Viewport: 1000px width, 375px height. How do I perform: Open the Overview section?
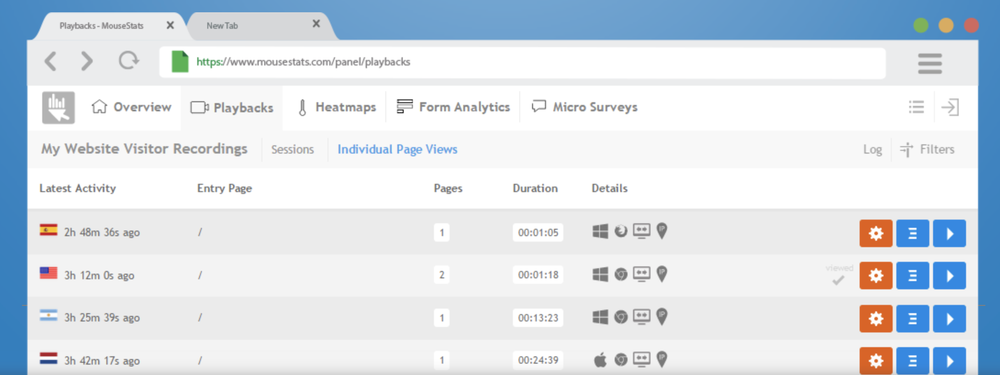[132, 107]
